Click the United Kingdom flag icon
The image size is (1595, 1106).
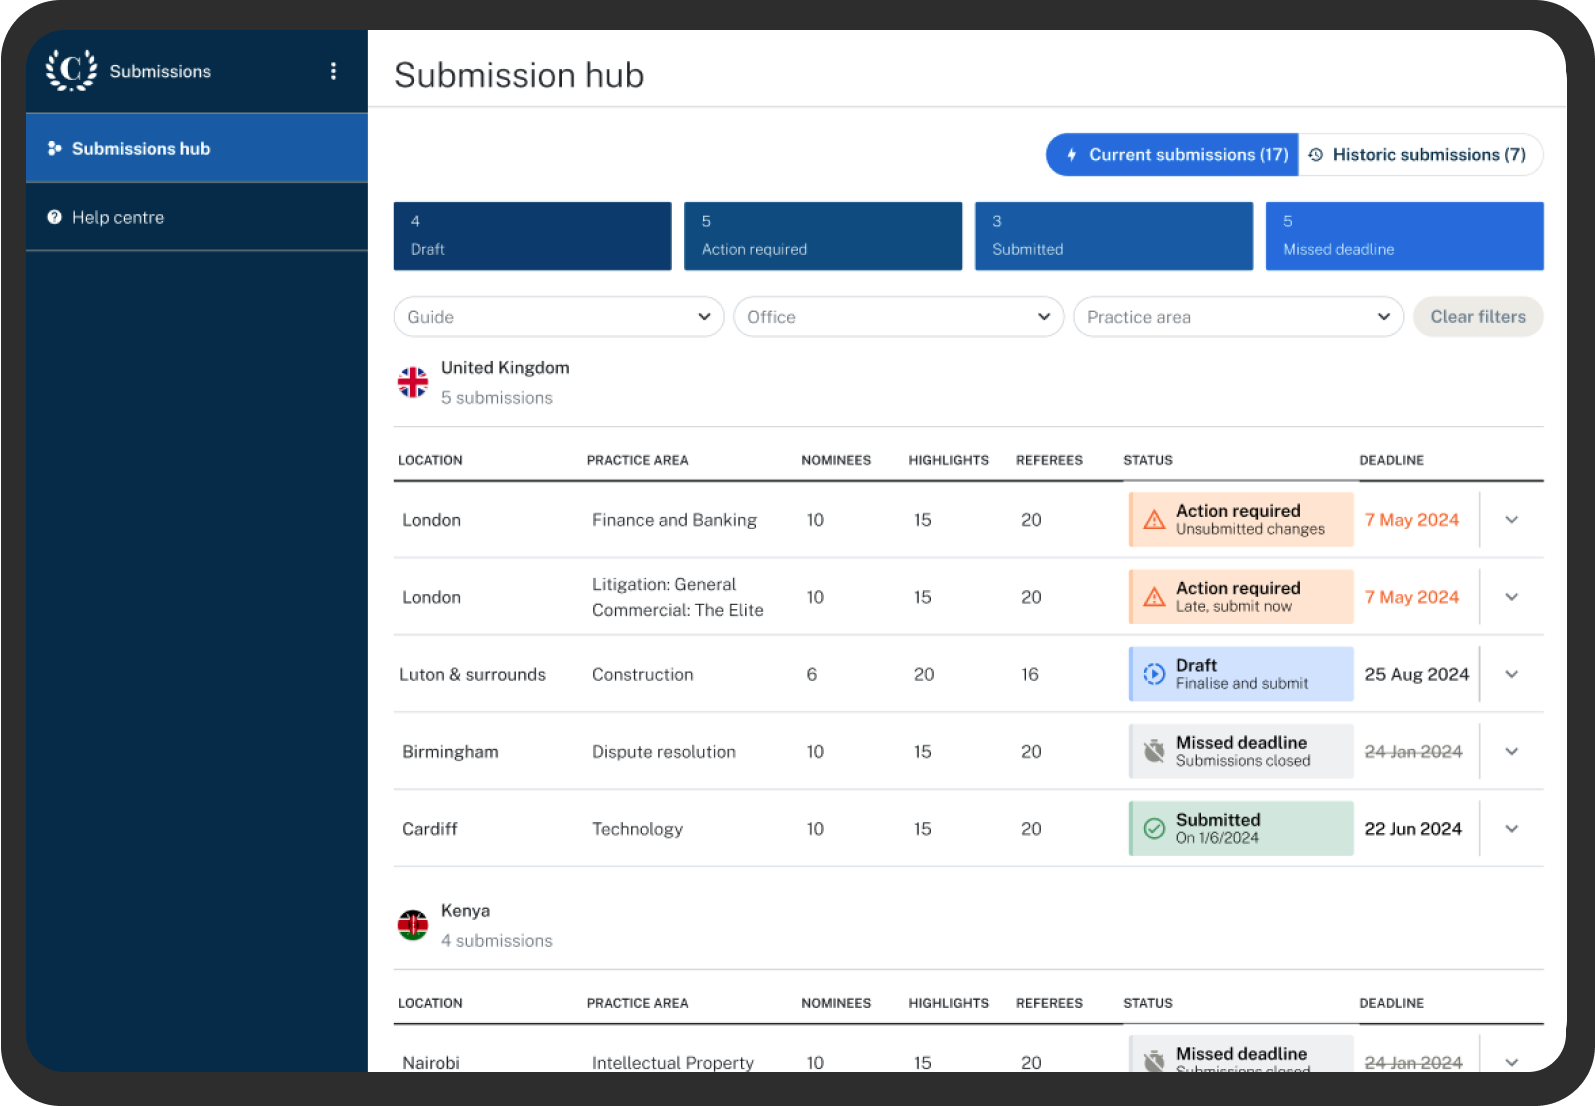click(413, 382)
